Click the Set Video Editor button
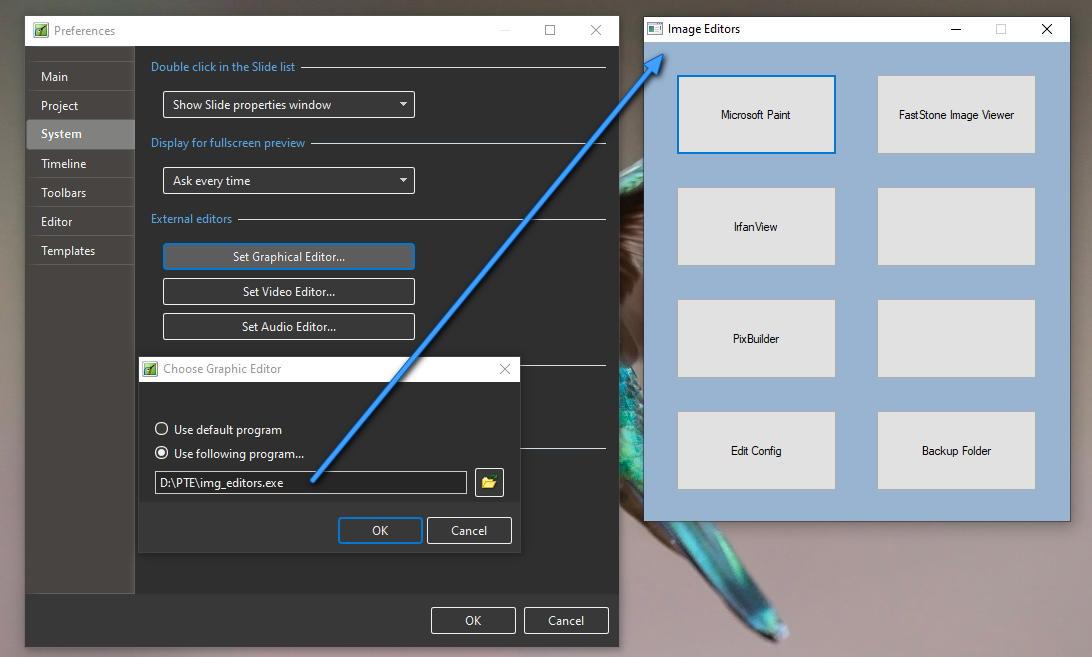 288,291
